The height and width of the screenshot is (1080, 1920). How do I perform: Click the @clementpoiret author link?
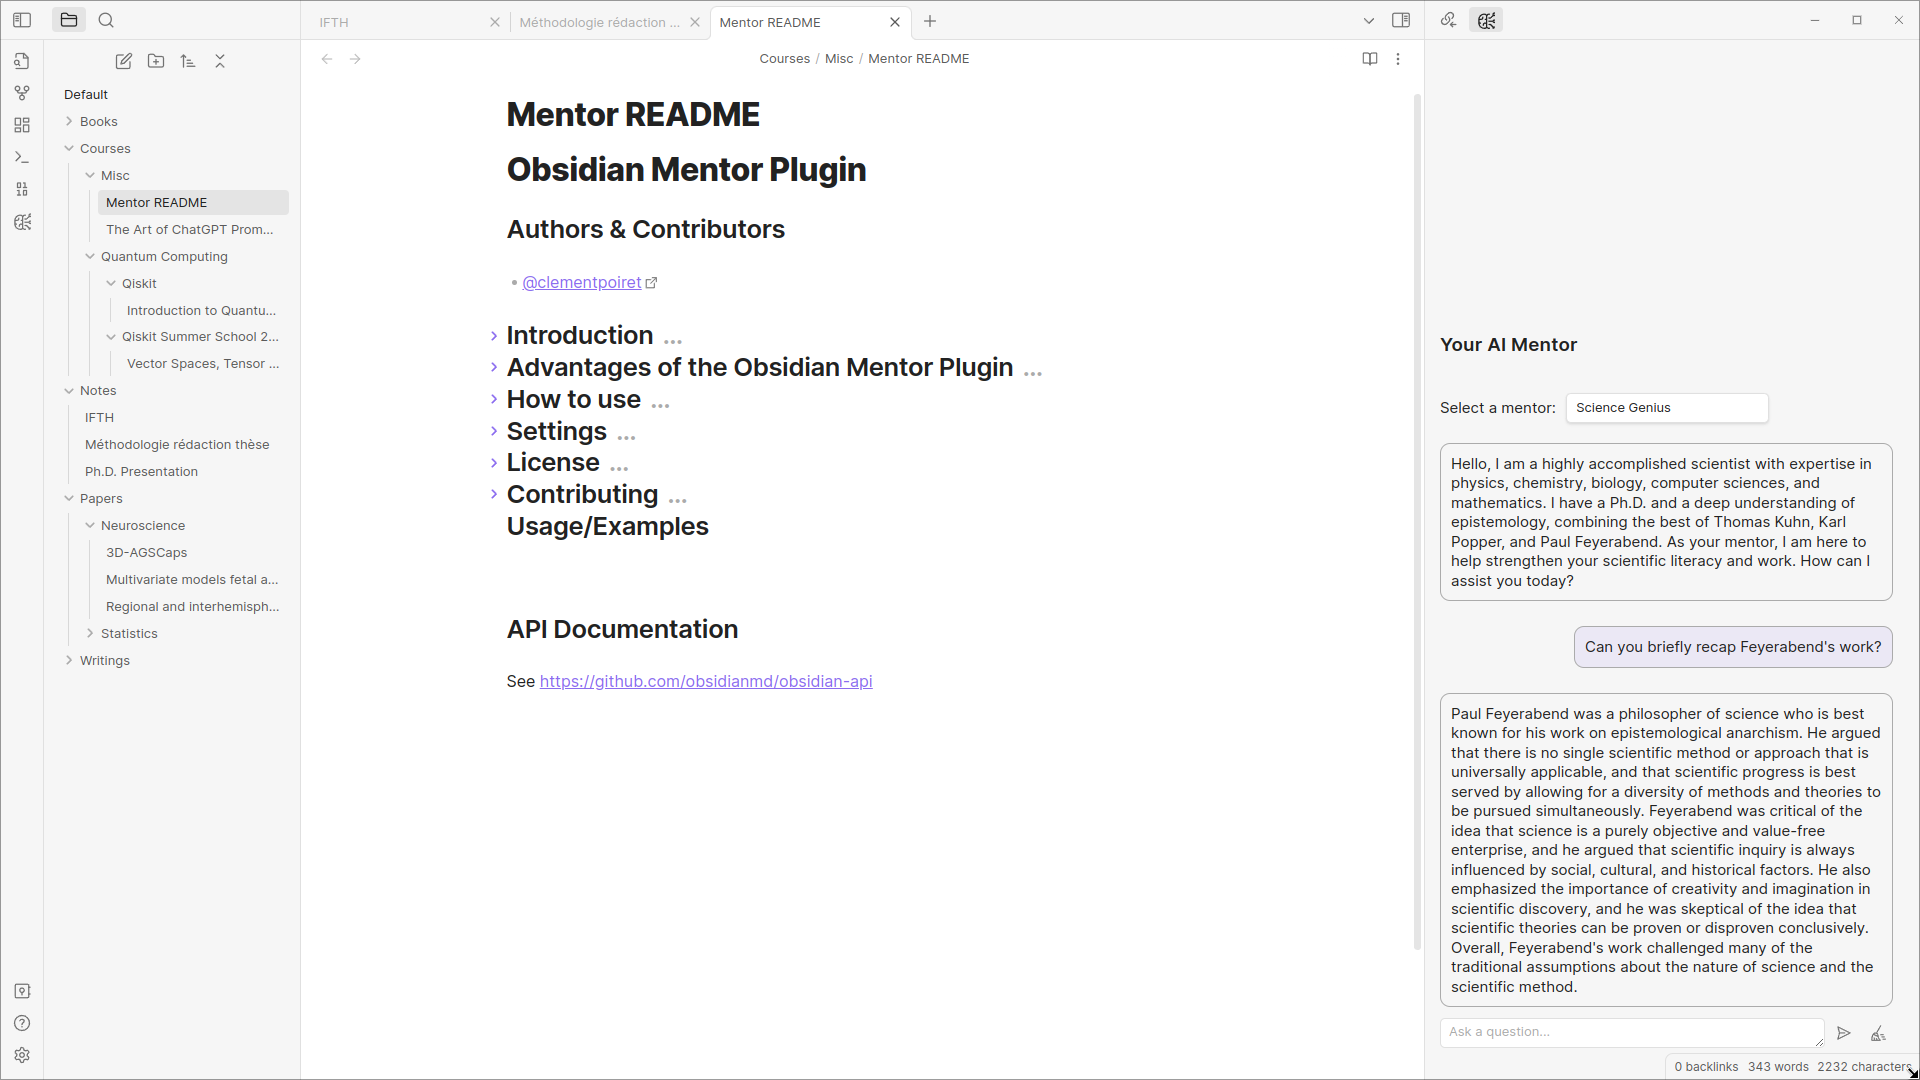[x=582, y=282]
